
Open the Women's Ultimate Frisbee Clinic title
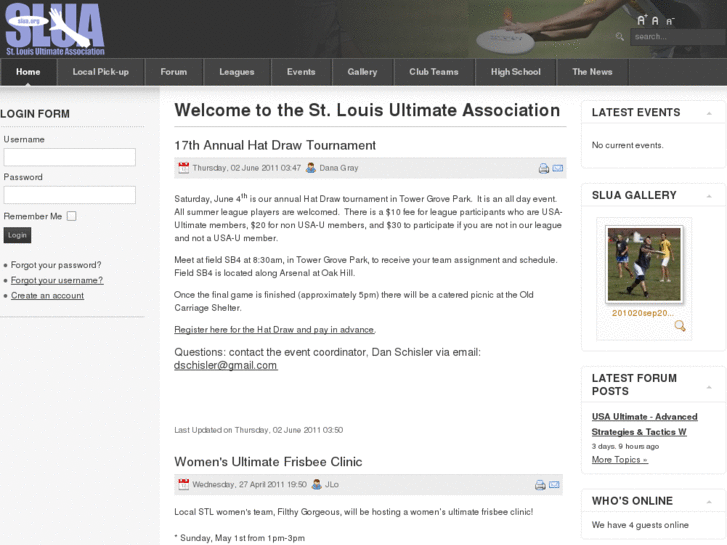268,462
